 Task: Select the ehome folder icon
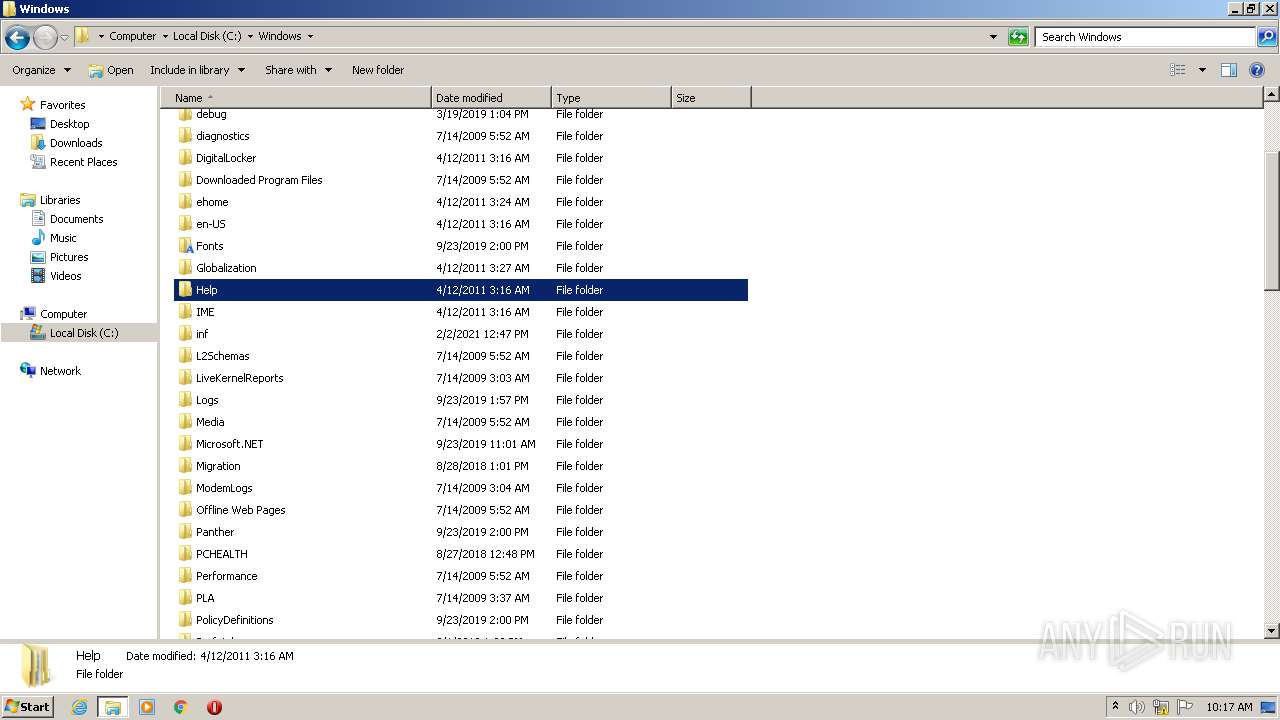tap(185, 202)
